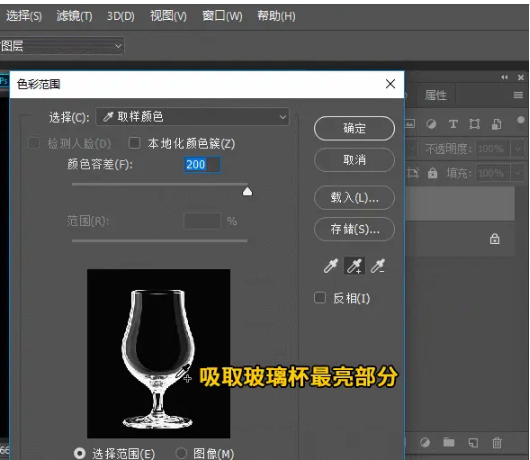Select the 图像(M) radio button
This screenshot has width=530, height=460.
point(181,453)
